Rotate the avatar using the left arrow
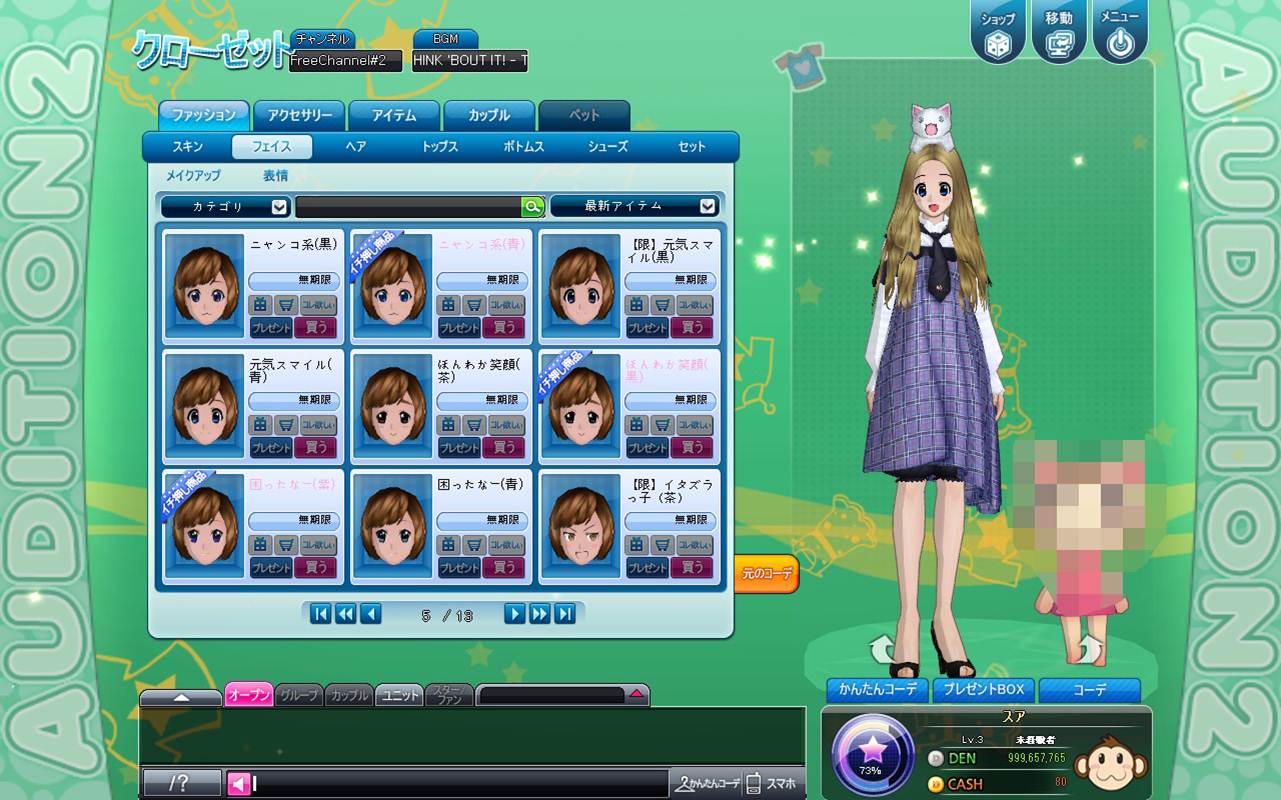1281x800 pixels. coord(884,649)
